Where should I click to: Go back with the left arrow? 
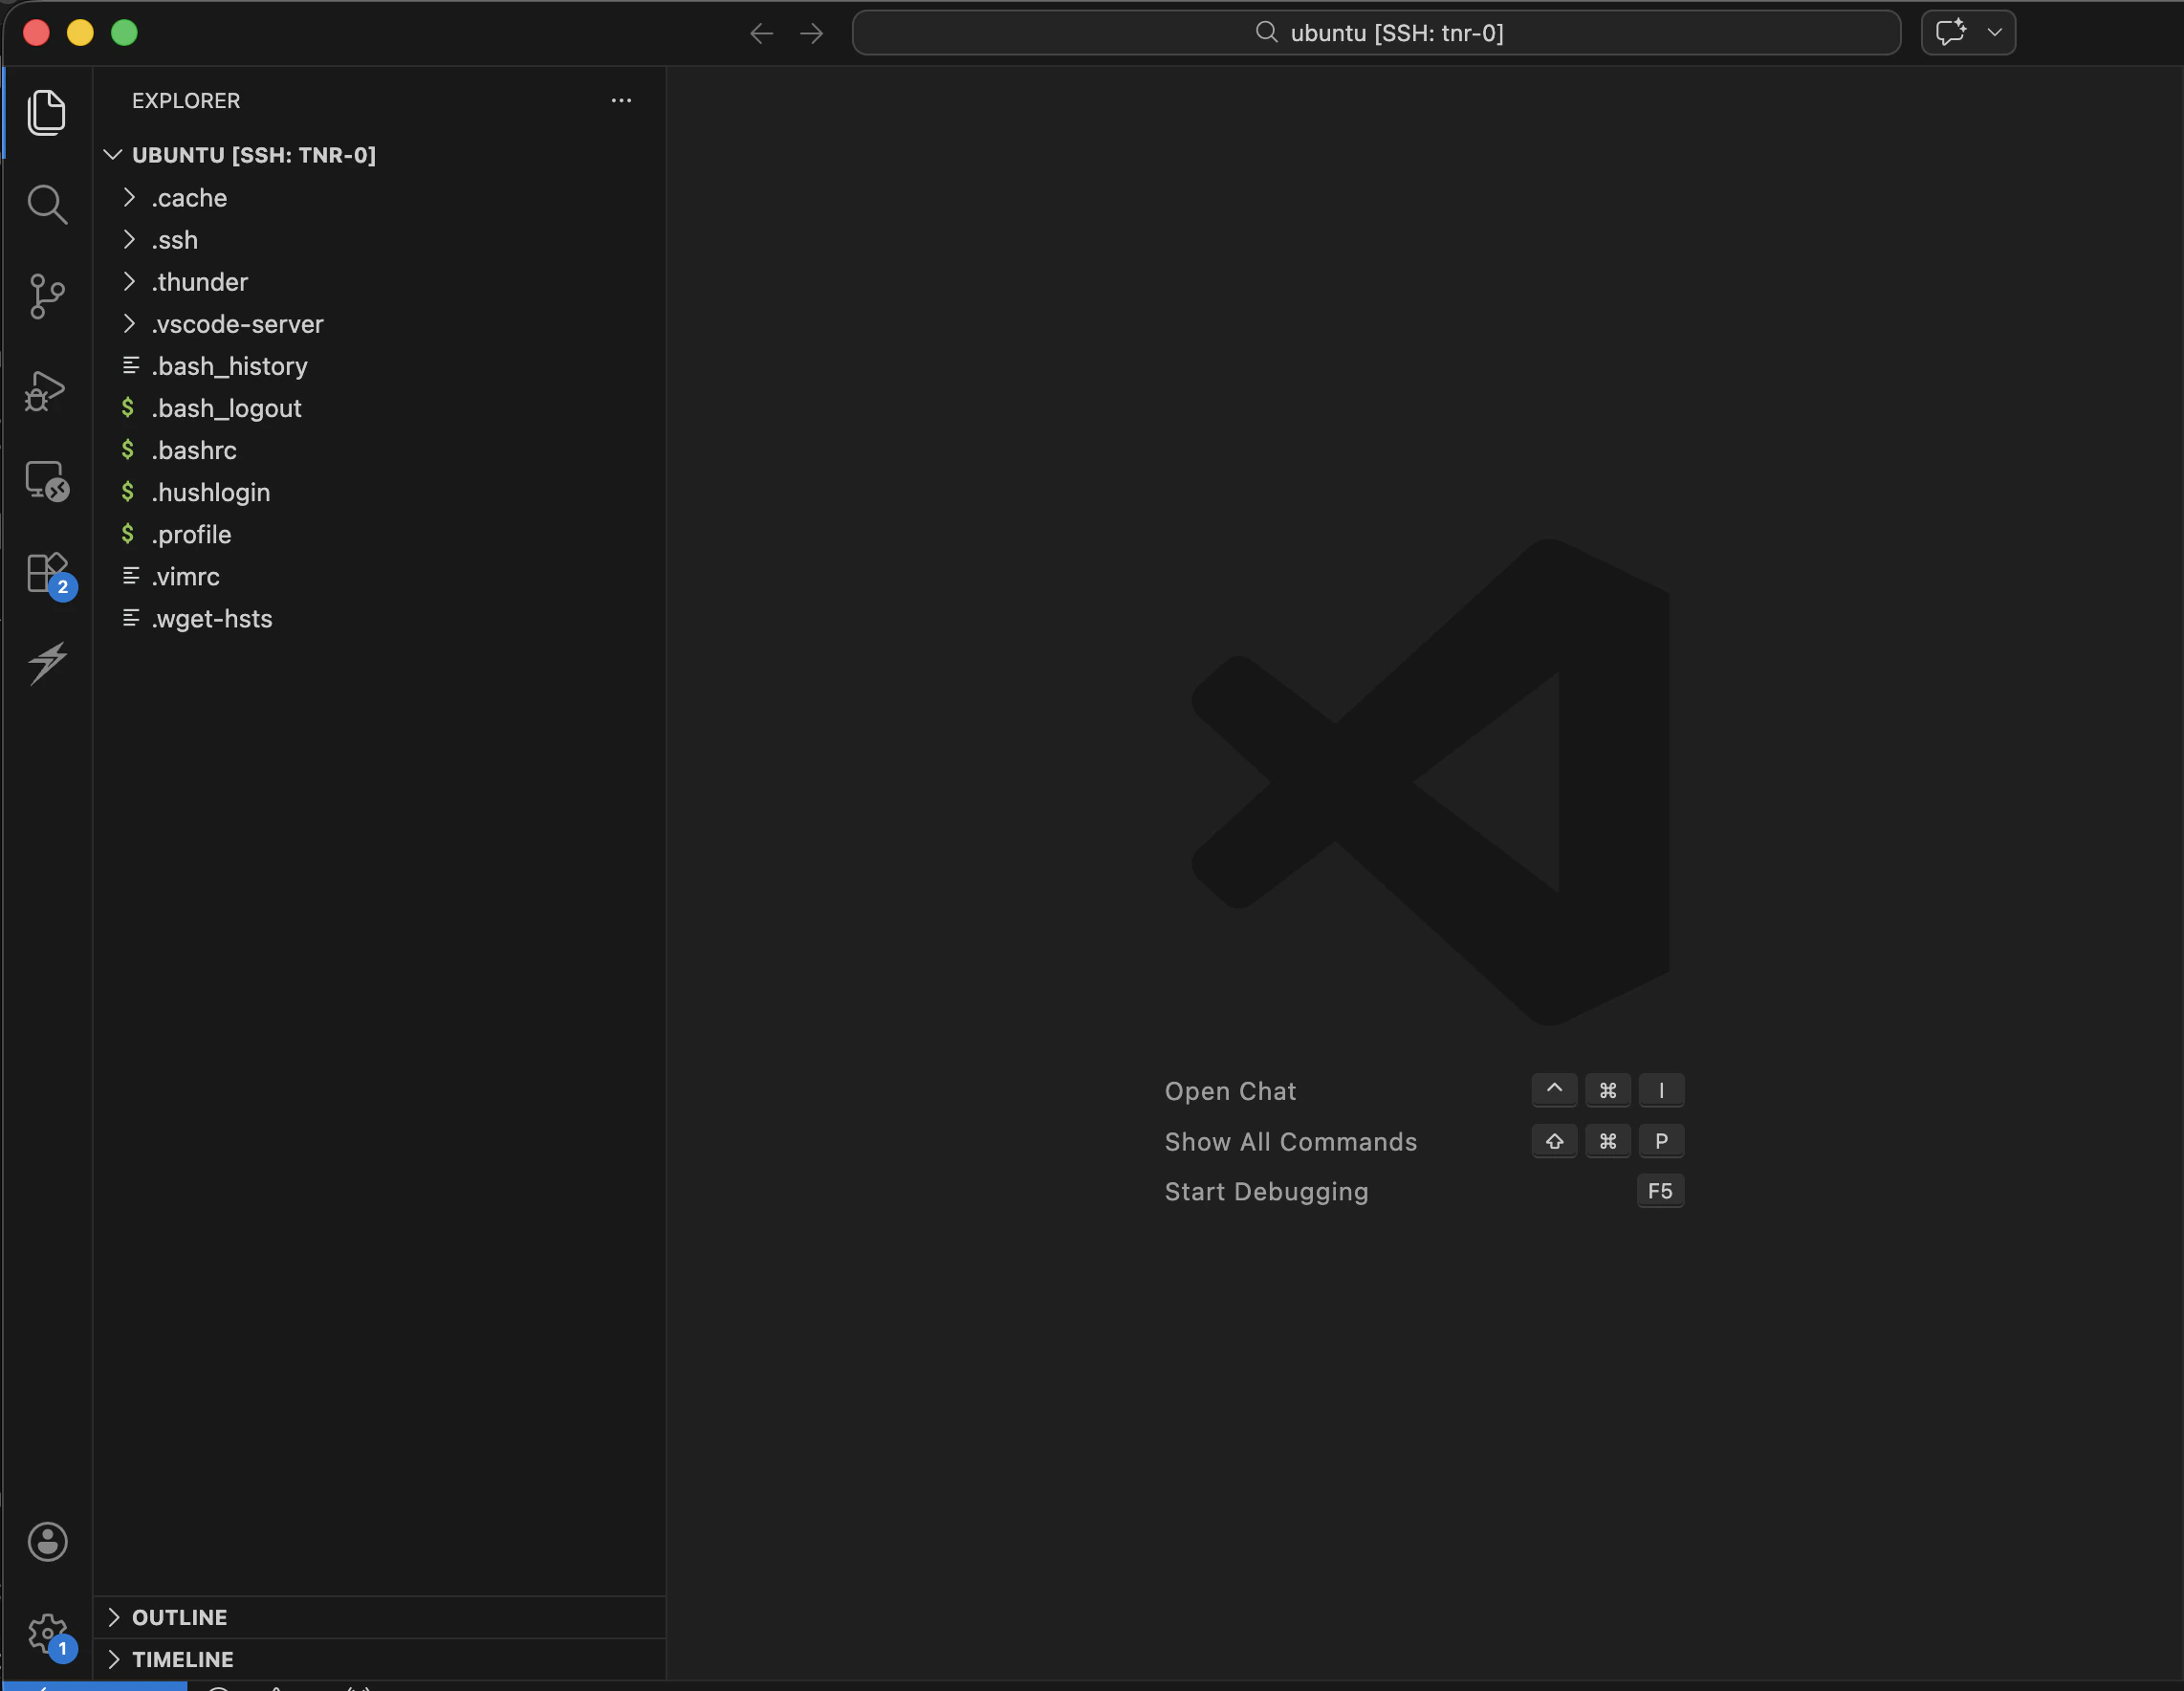(x=762, y=33)
